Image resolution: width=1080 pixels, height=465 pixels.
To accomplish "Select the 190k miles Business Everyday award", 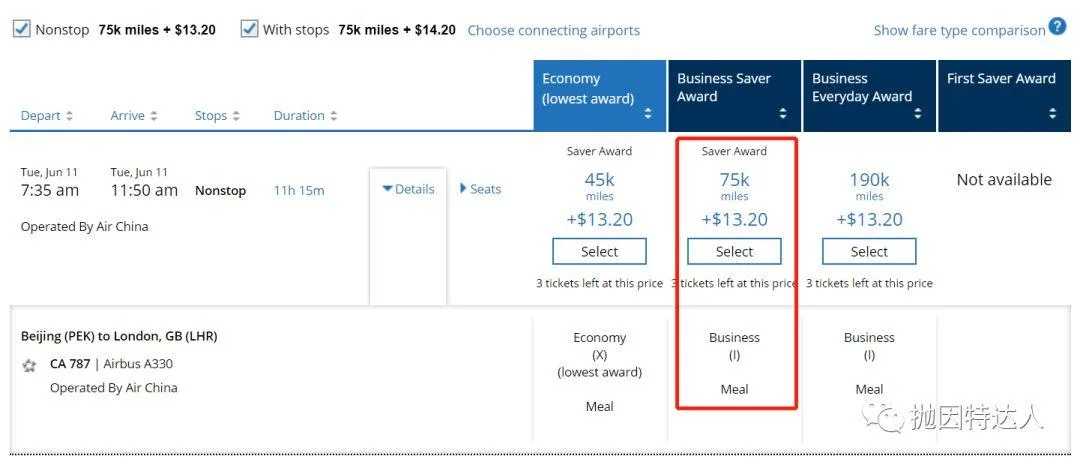I will pos(869,251).
